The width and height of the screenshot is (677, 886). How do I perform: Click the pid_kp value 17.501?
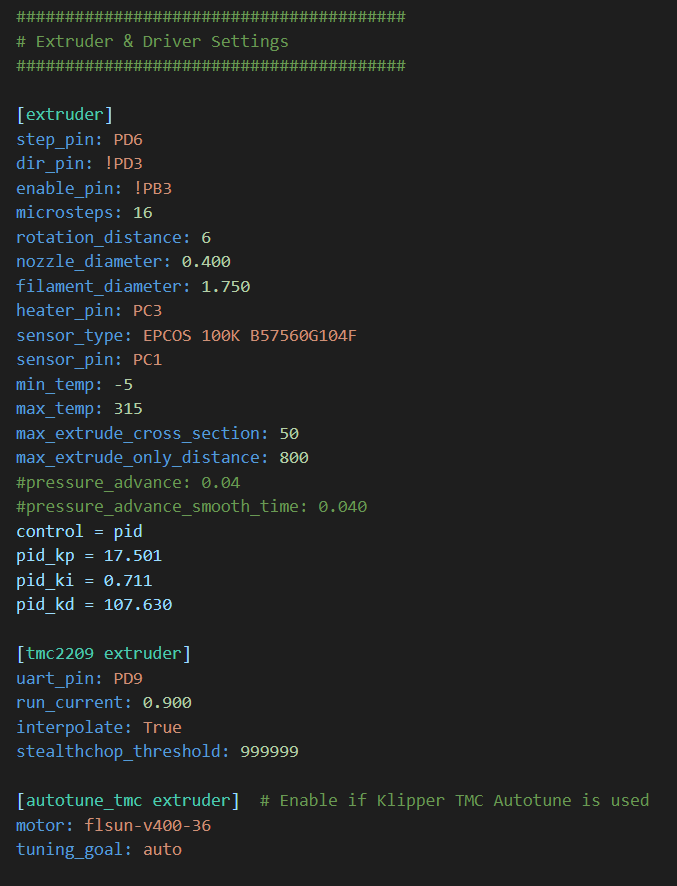(133, 556)
